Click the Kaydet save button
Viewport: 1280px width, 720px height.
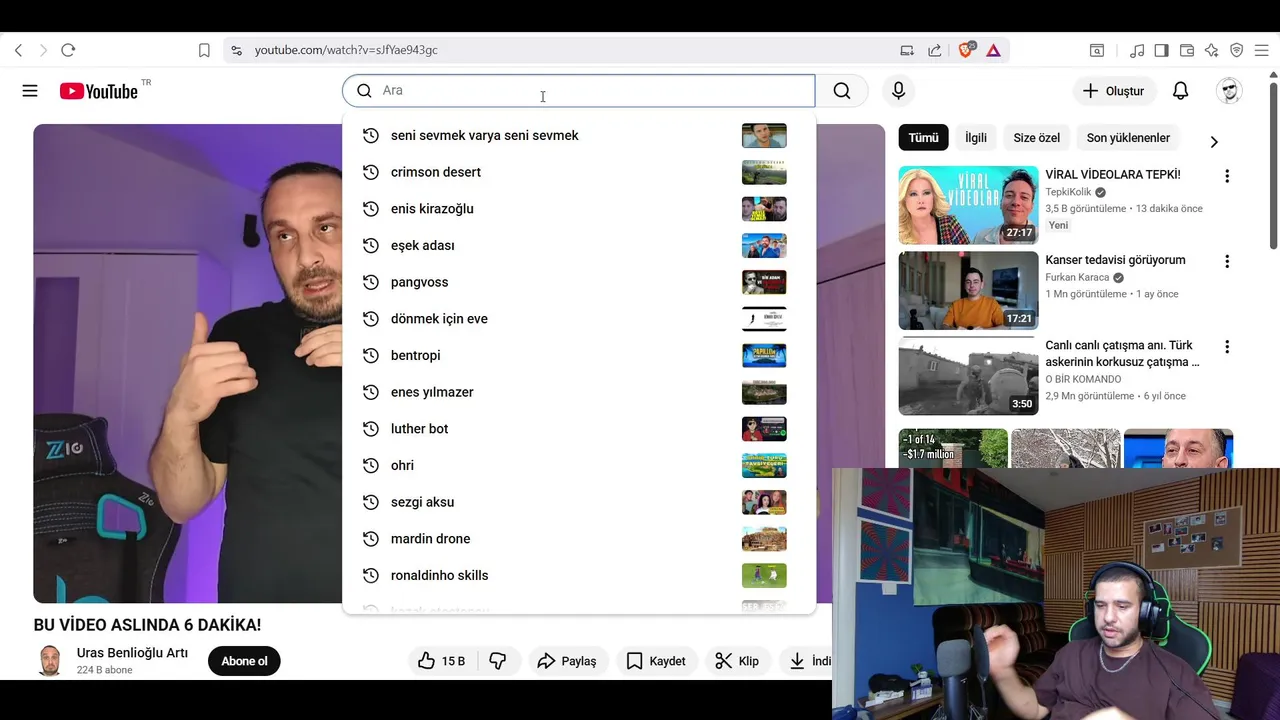coord(655,661)
